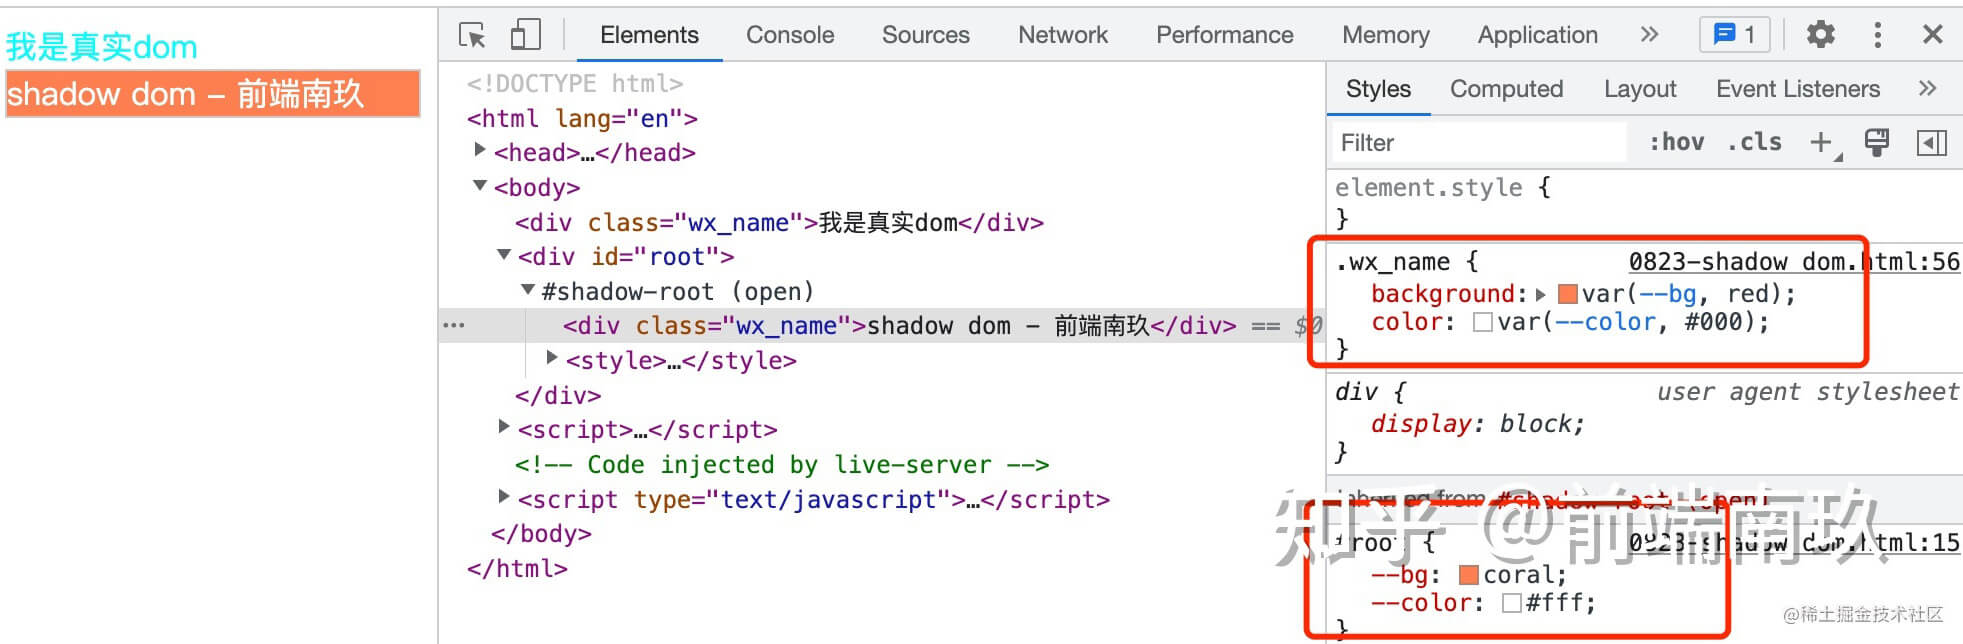Activate the inspect element picker icon
The height and width of the screenshot is (644, 1963).
(472, 35)
